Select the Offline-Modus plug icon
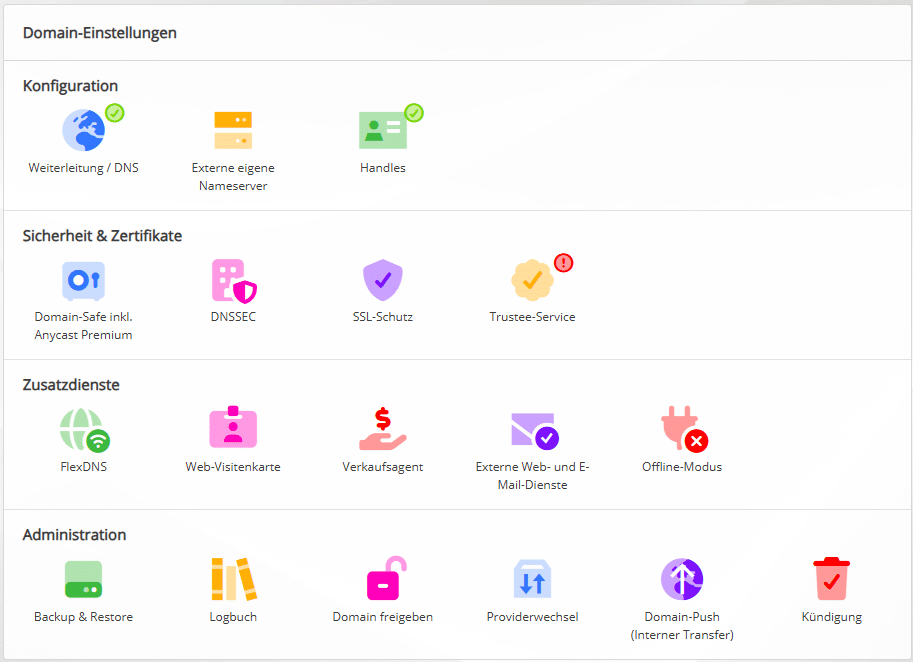Image resolution: width=913 pixels, height=662 pixels. (x=684, y=429)
